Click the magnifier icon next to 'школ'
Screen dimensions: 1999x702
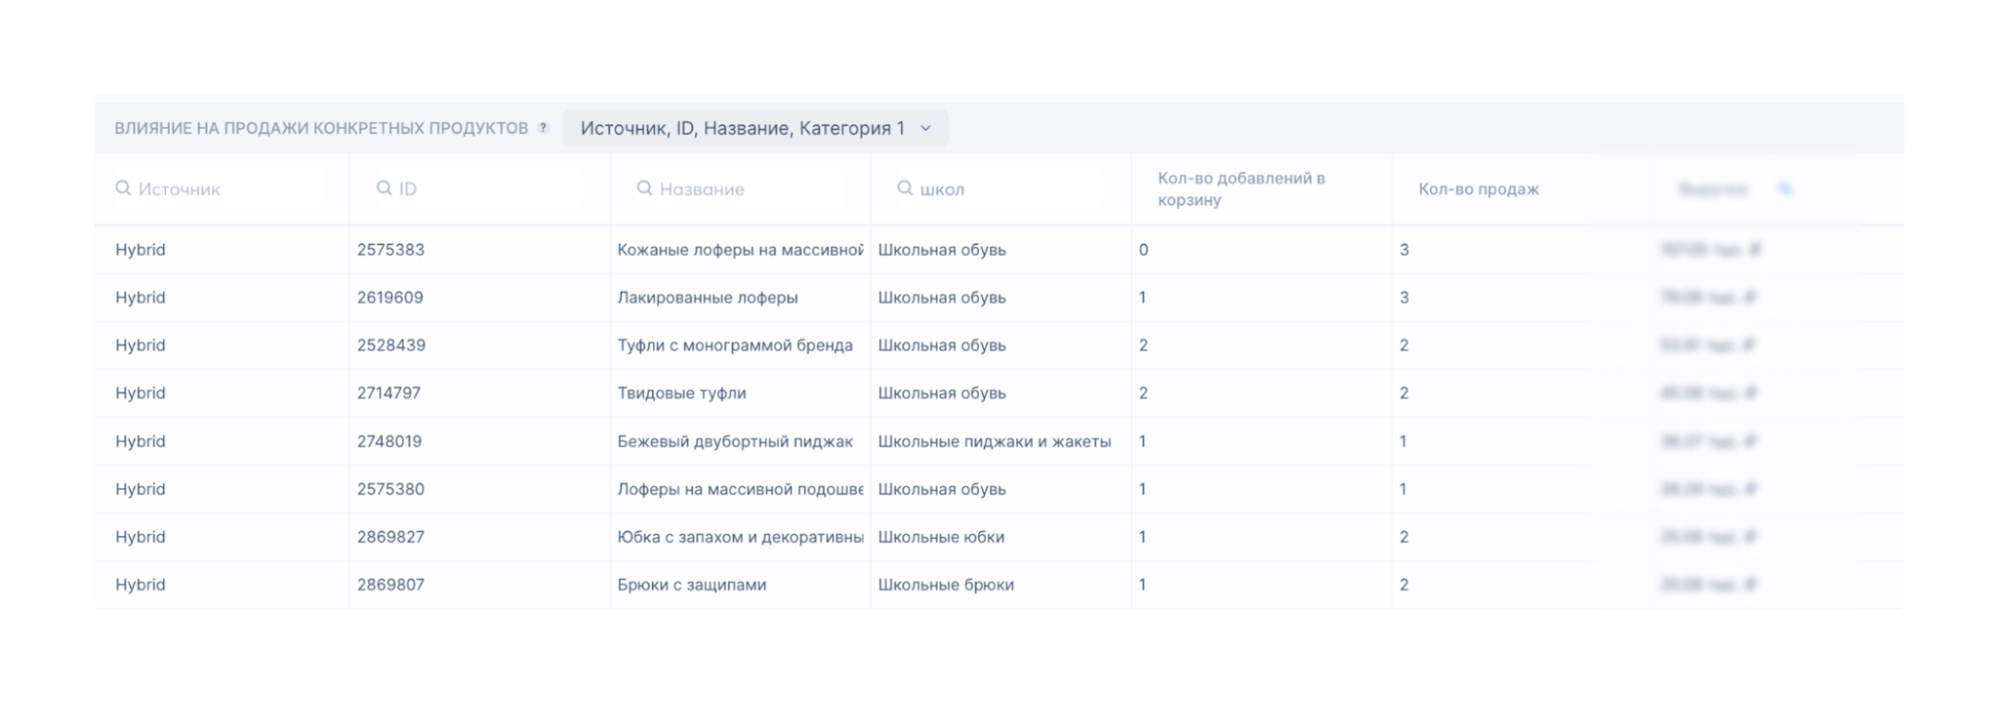(x=904, y=188)
